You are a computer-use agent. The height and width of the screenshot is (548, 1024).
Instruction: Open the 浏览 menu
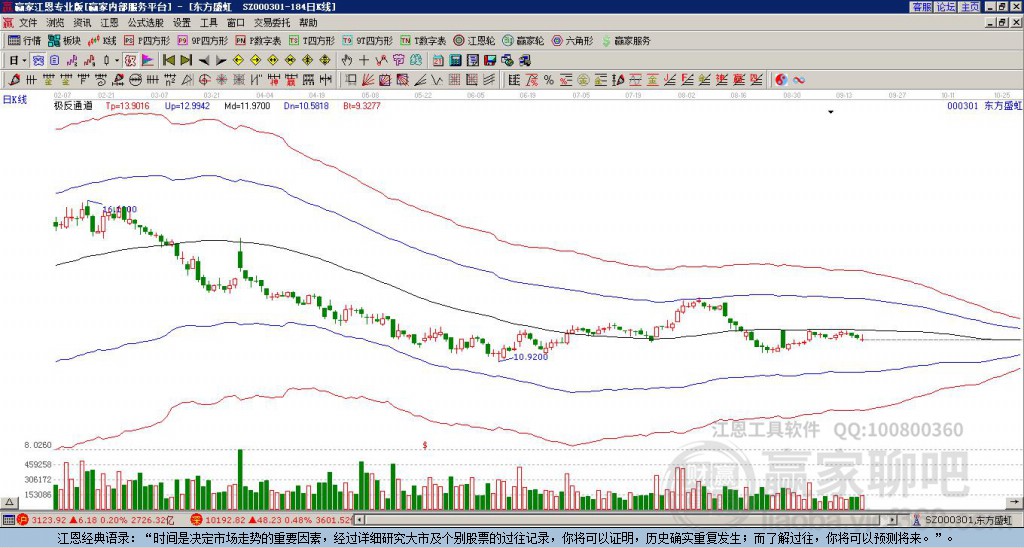tap(55, 23)
